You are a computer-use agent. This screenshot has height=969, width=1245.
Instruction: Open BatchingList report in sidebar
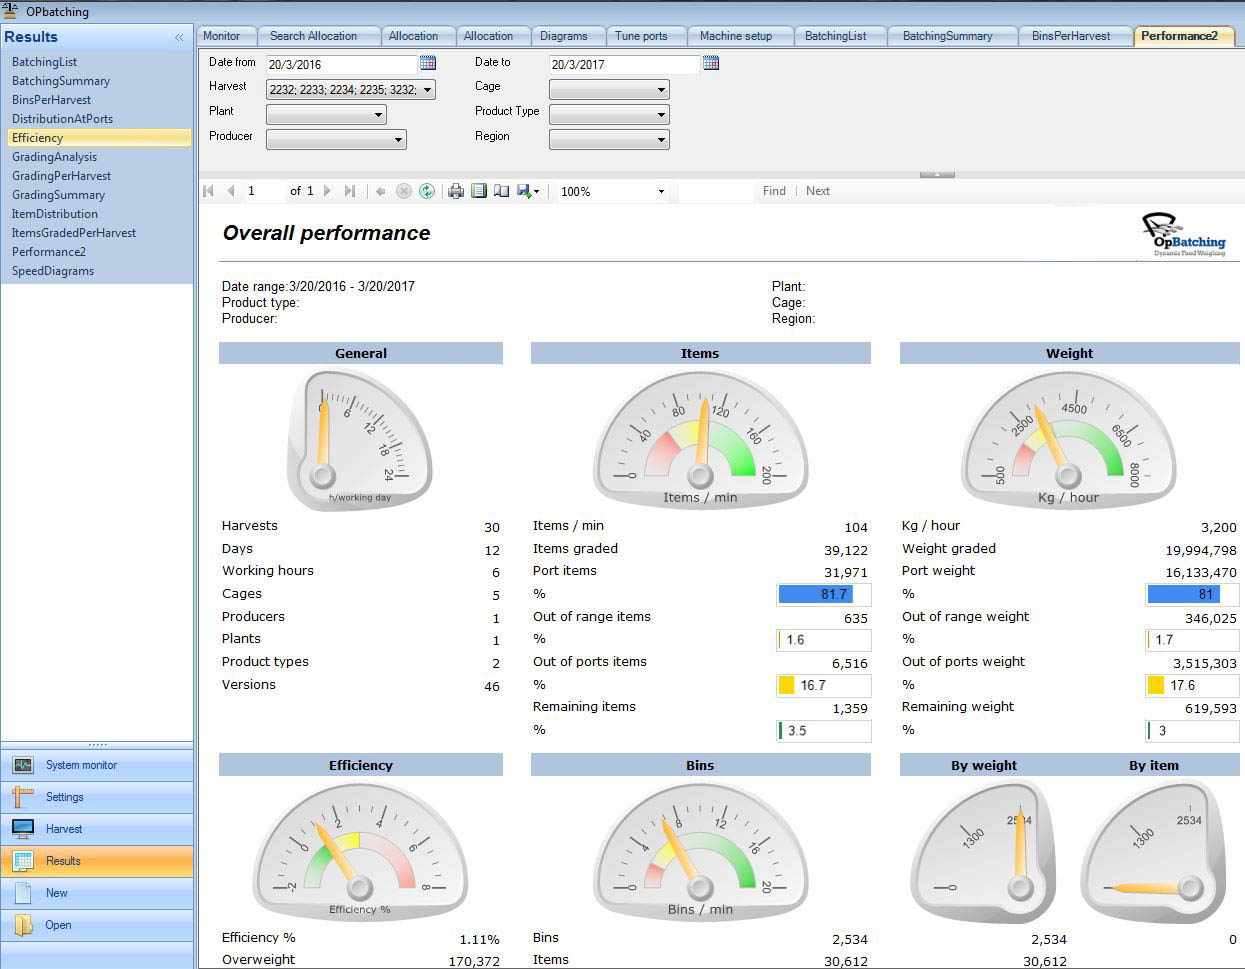pos(45,62)
